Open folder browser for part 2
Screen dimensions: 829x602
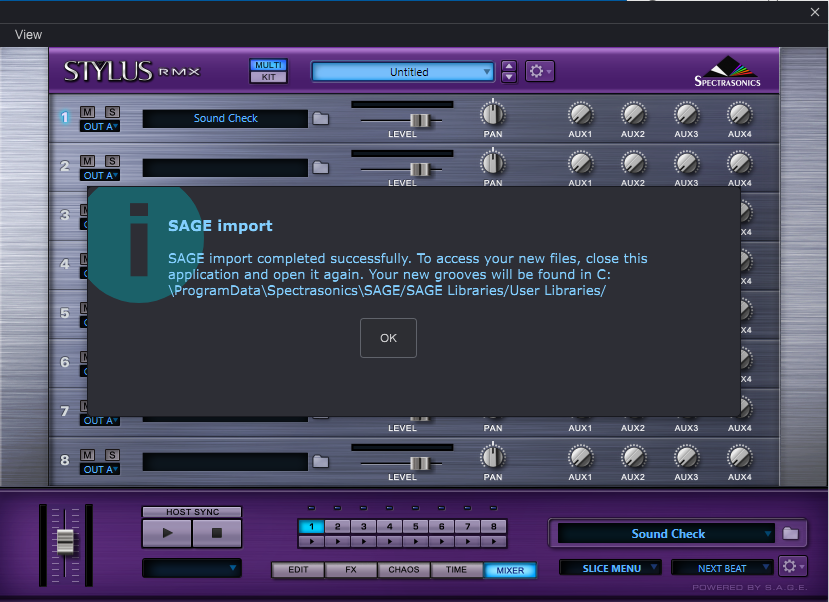320,168
